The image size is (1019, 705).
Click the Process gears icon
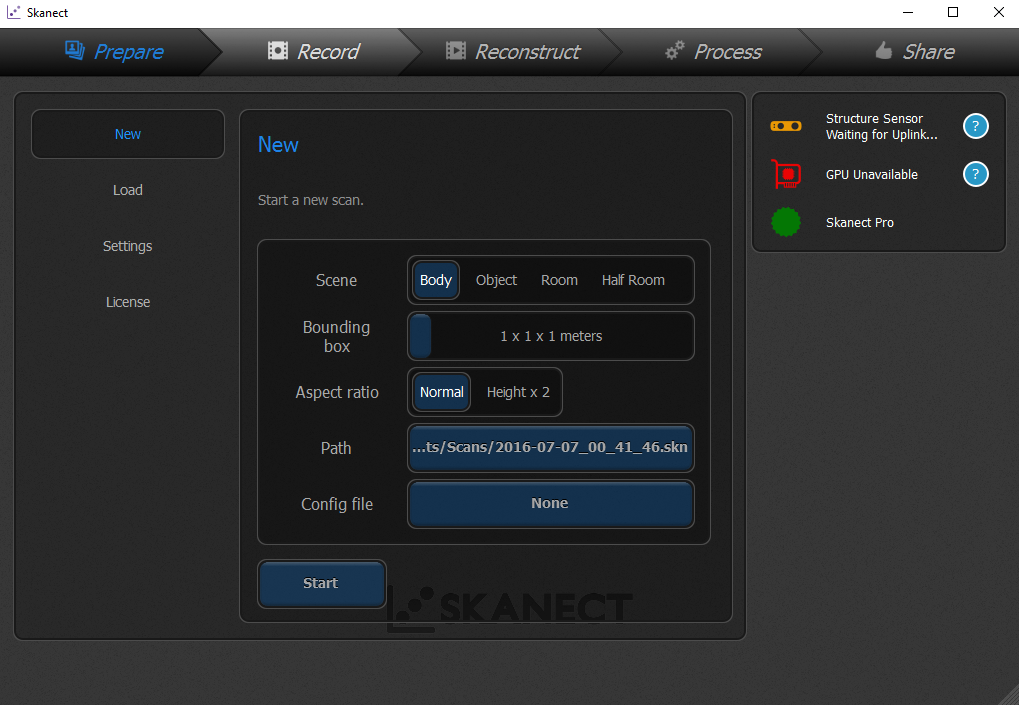(675, 50)
